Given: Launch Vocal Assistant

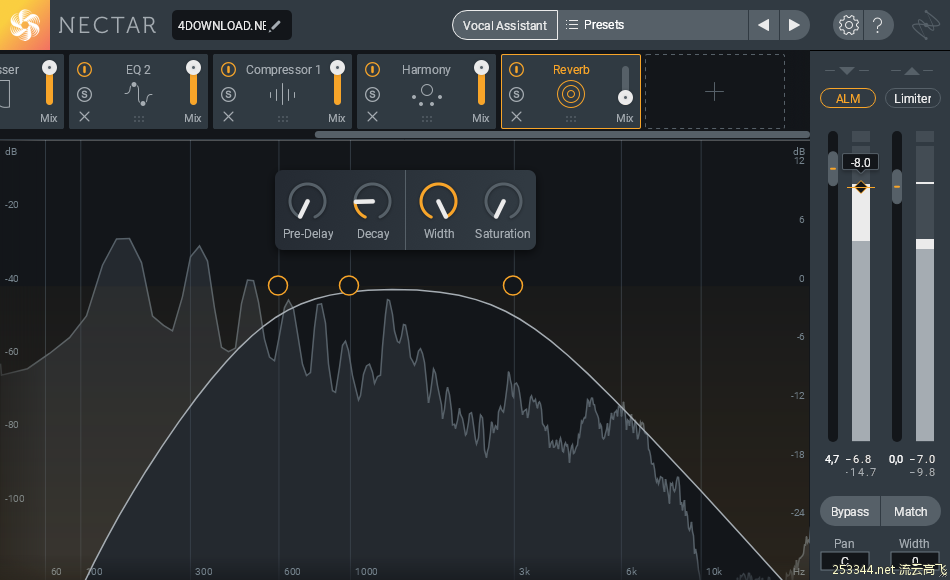Looking at the screenshot, I should [505, 25].
